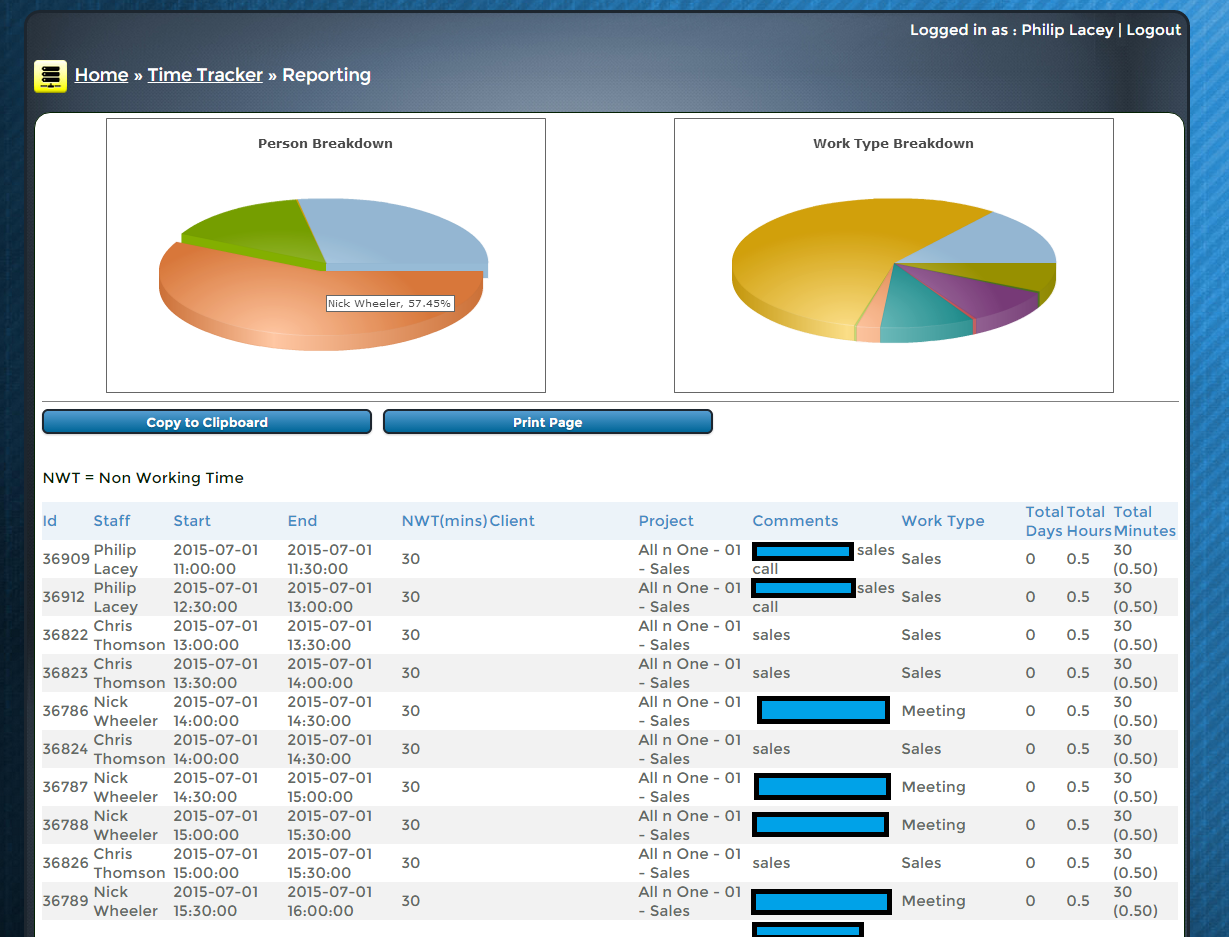
Task: Sort by Comments column header
Action: coord(795,521)
